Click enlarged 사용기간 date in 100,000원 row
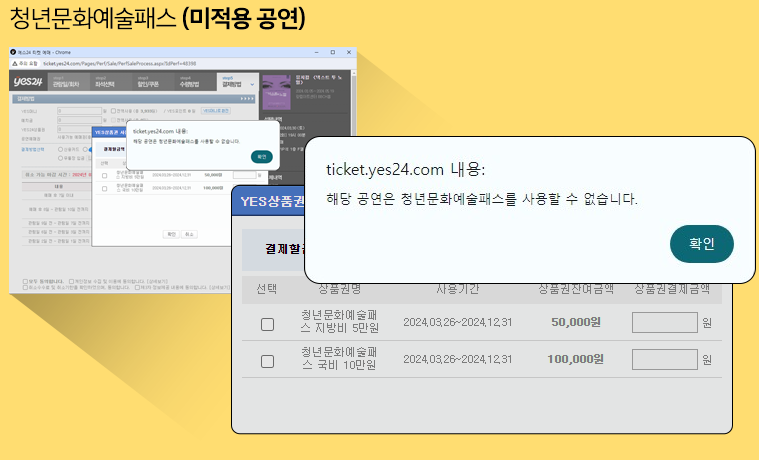 click(x=457, y=359)
